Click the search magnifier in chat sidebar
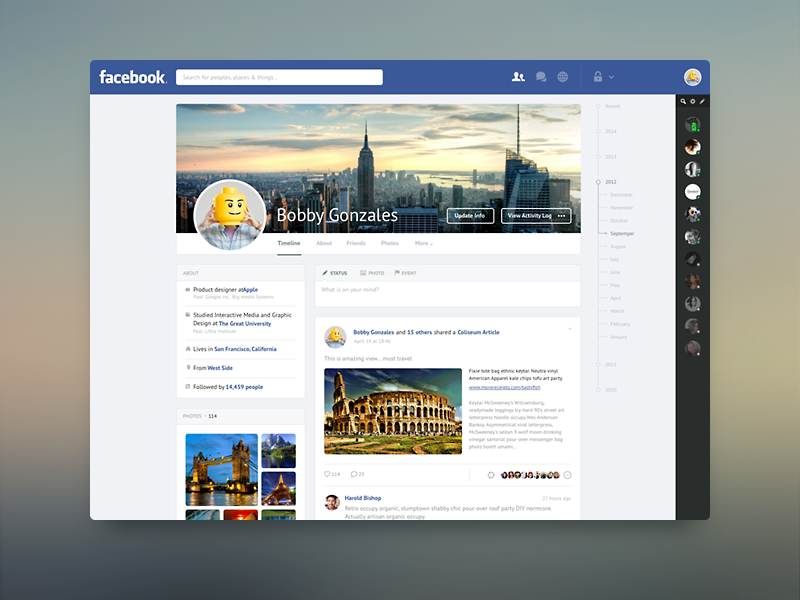 pos(683,101)
